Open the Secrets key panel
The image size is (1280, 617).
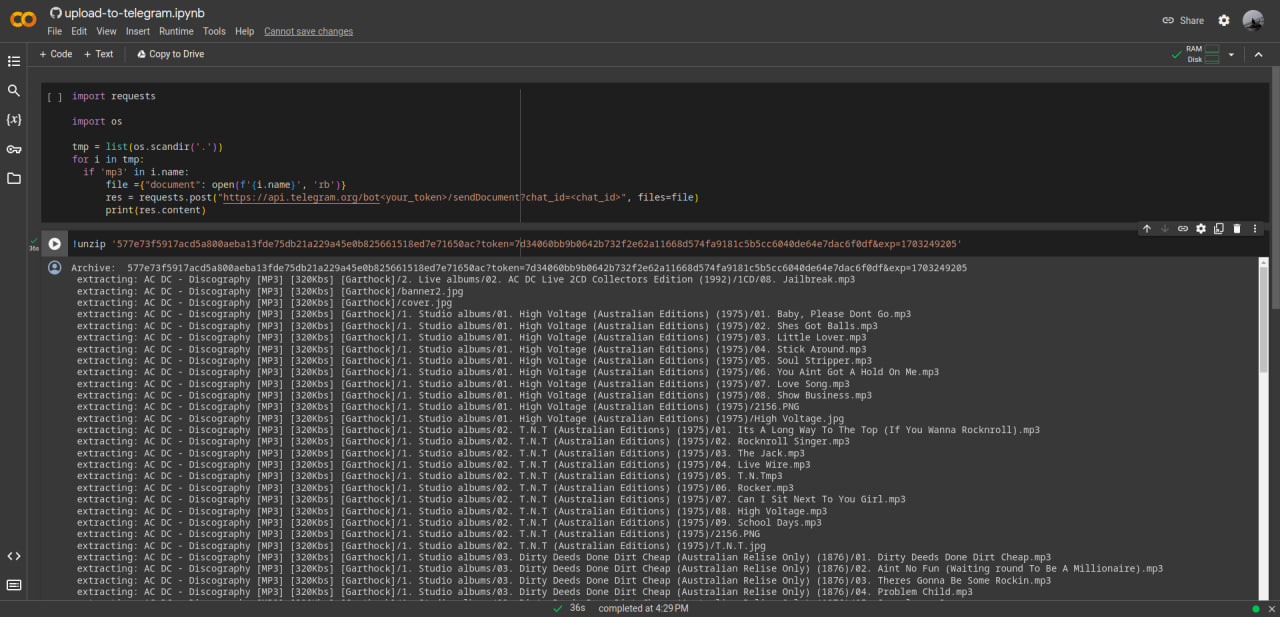14,149
